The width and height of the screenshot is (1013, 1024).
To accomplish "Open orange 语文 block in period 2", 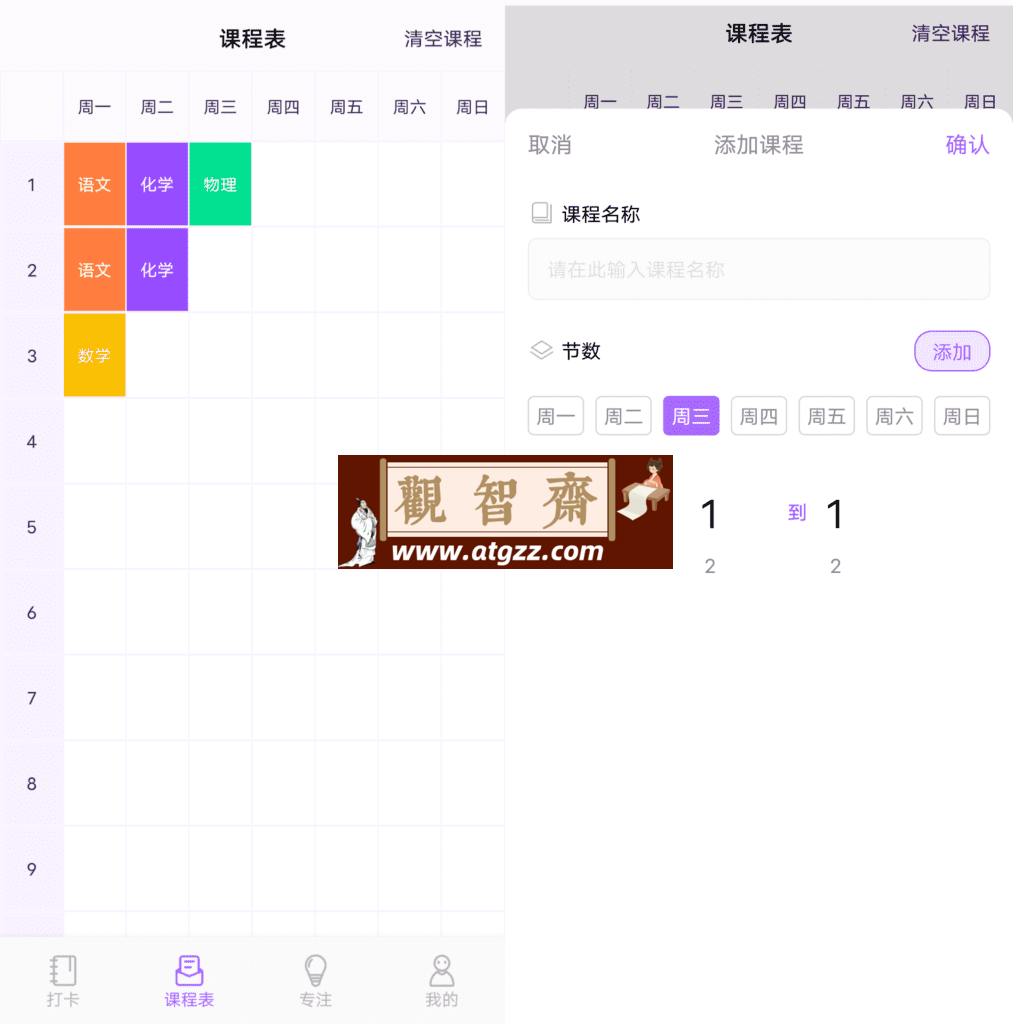I will click(95, 269).
